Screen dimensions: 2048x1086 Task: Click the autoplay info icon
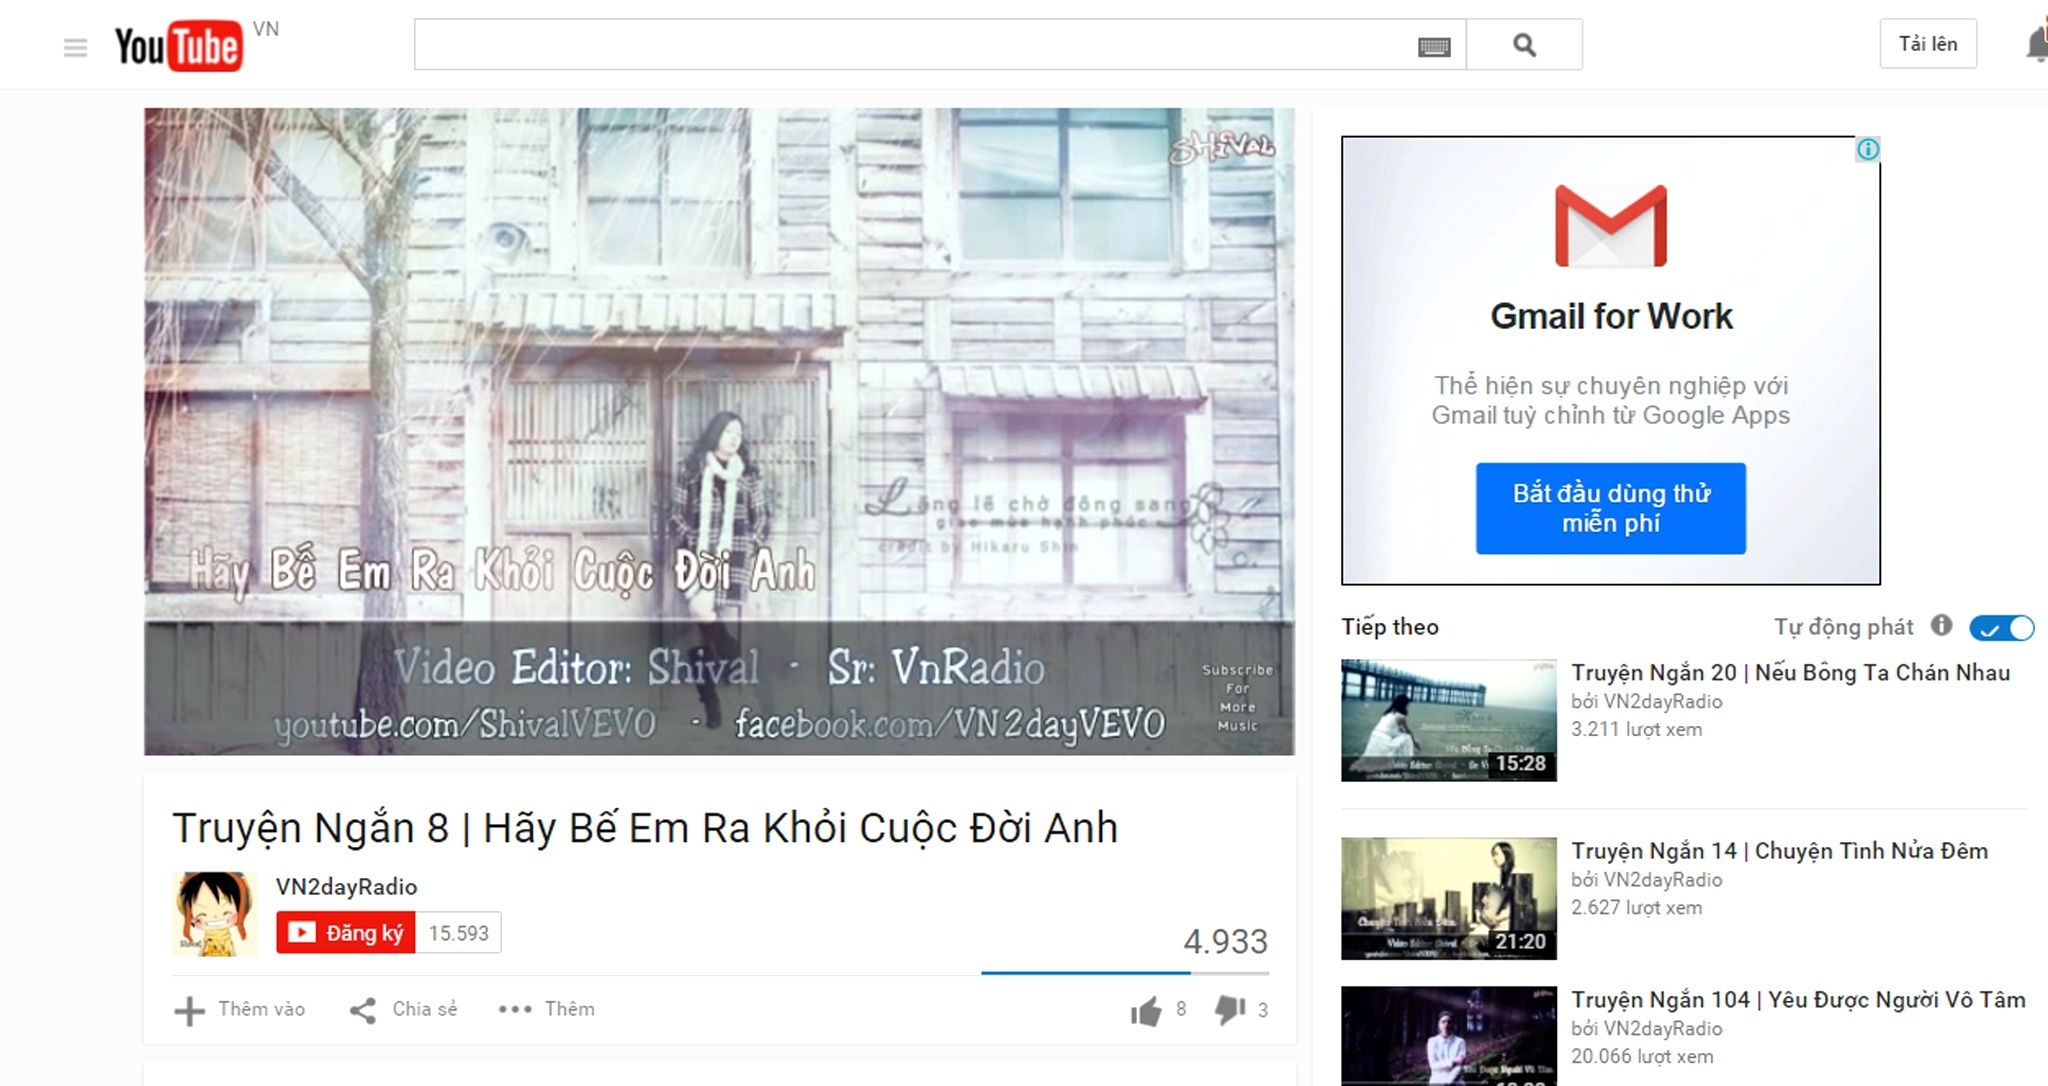[x=1941, y=626]
